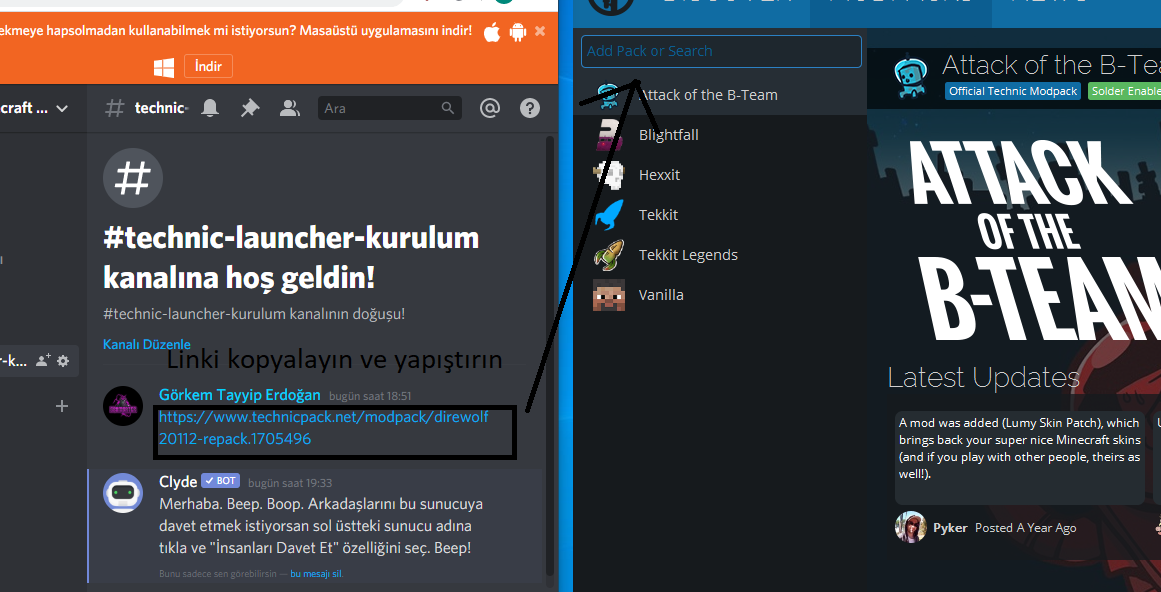
Task: Click the search magnifier icon in Discord
Action: 447,108
